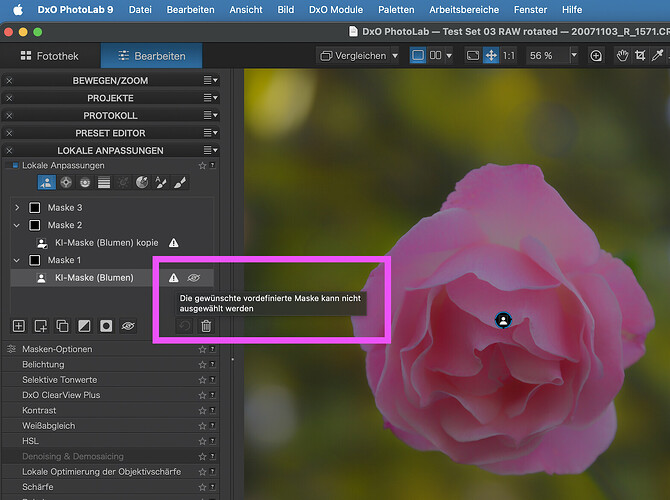Select the AI mask tool icon
Viewport: 670px width, 500px height.
(x=46, y=182)
